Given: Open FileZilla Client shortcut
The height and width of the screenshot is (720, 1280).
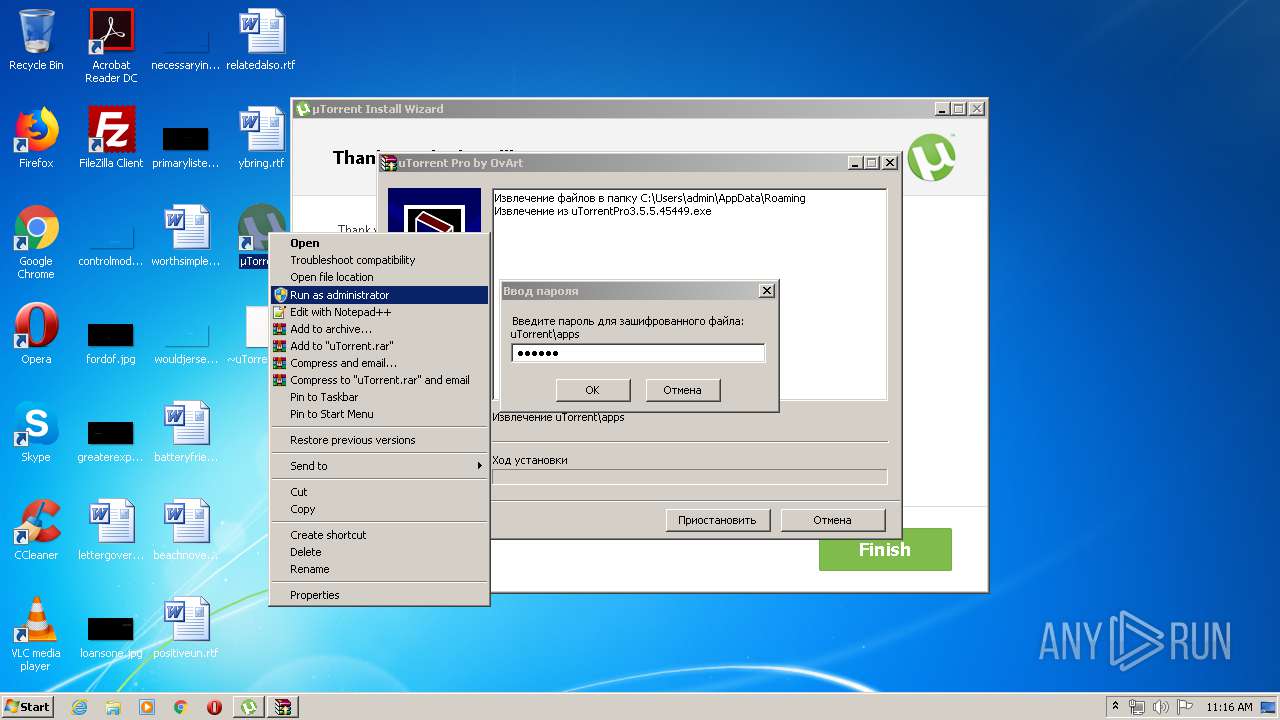Looking at the screenshot, I should (x=111, y=138).
